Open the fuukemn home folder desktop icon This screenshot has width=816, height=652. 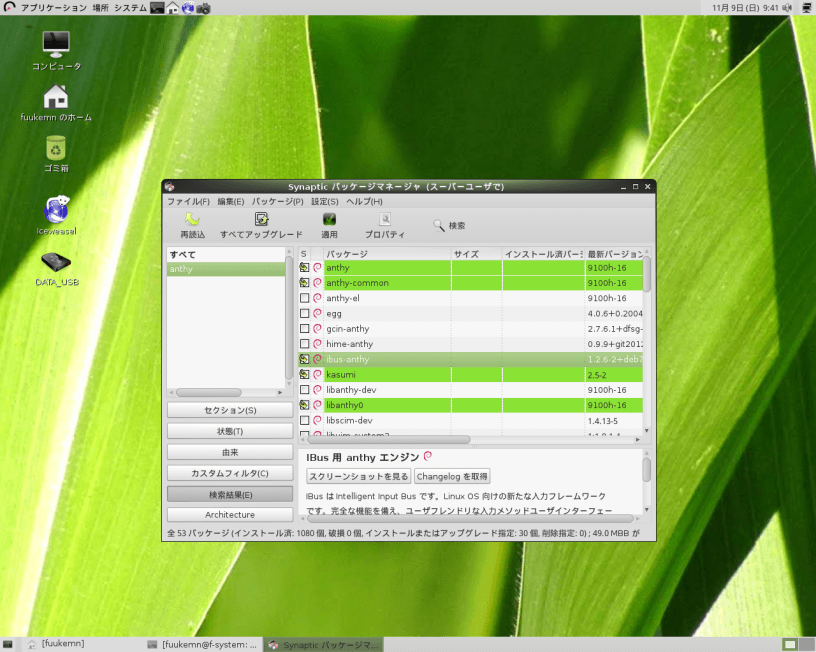coord(56,97)
